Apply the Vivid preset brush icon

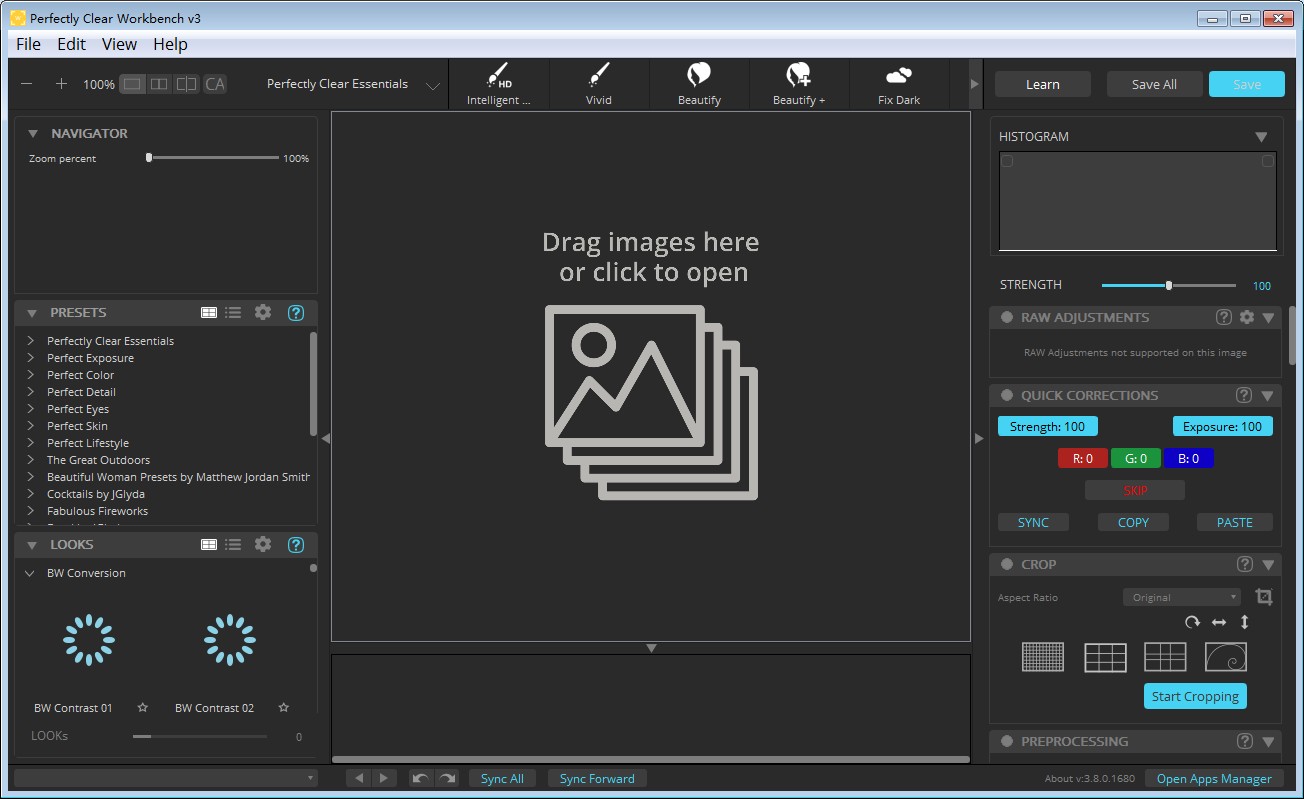tap(598, 76)
